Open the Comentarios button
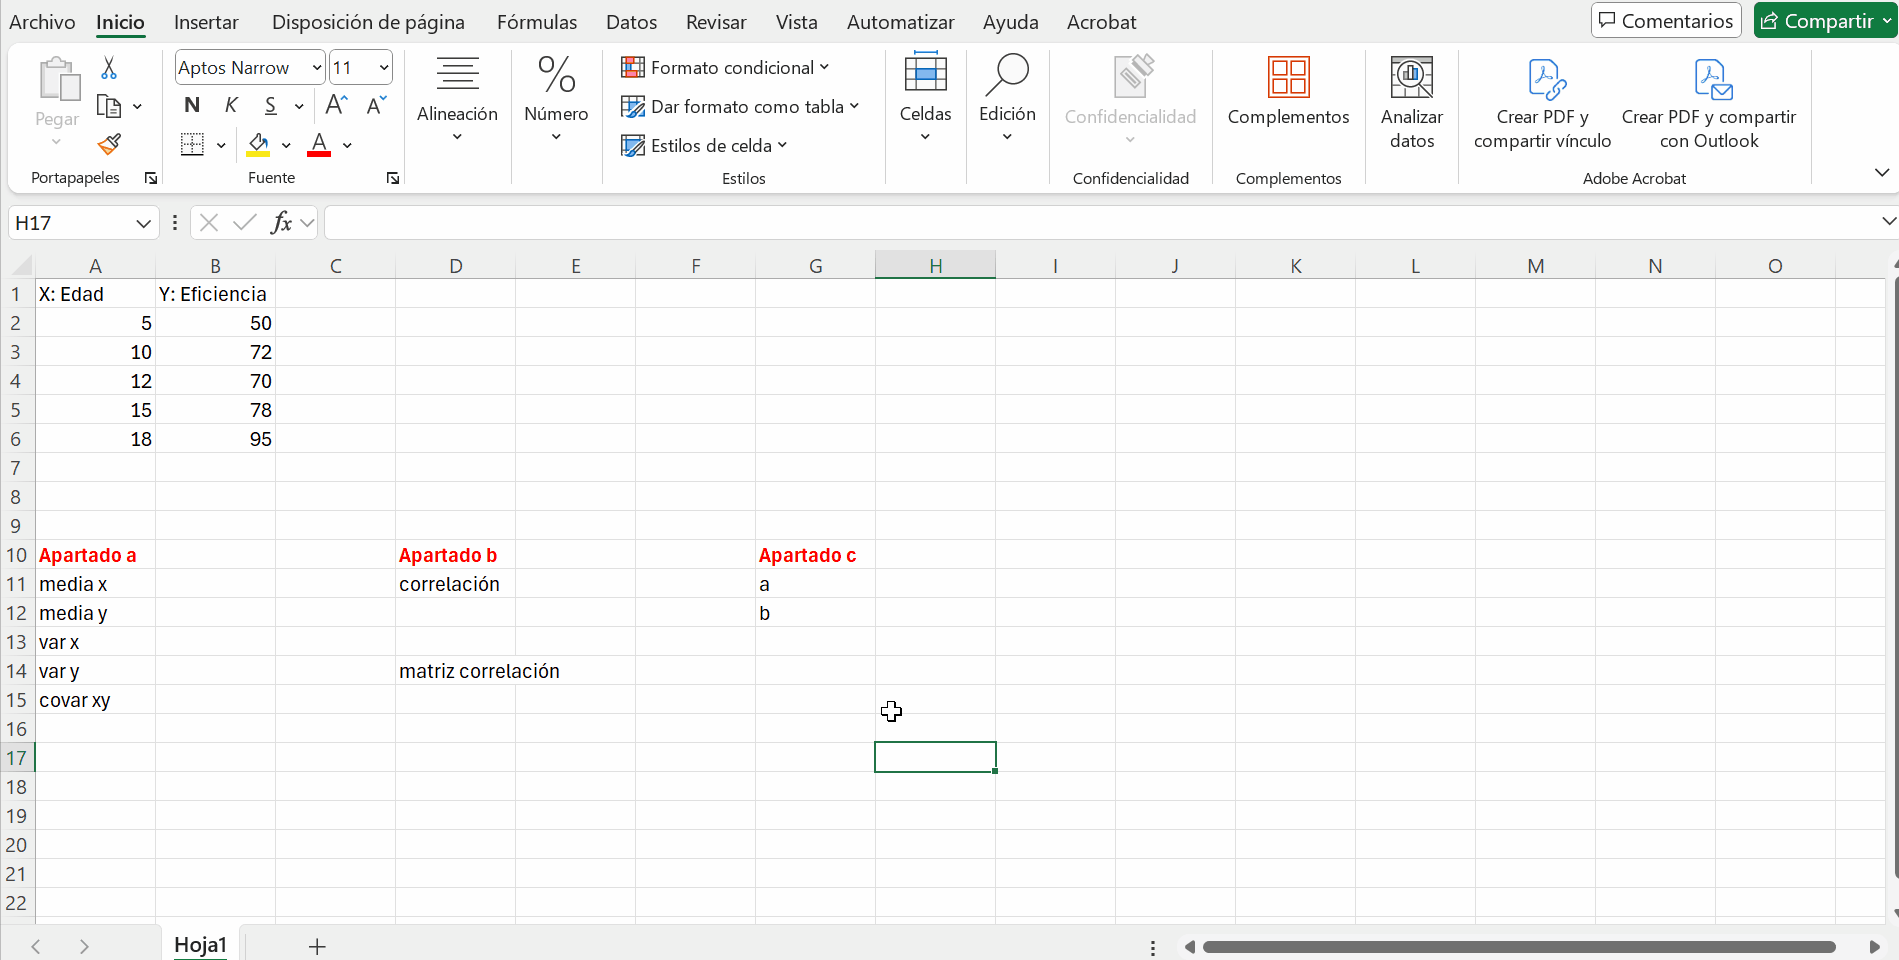This screenshot has width=1899, height=960. point(1665,21)
